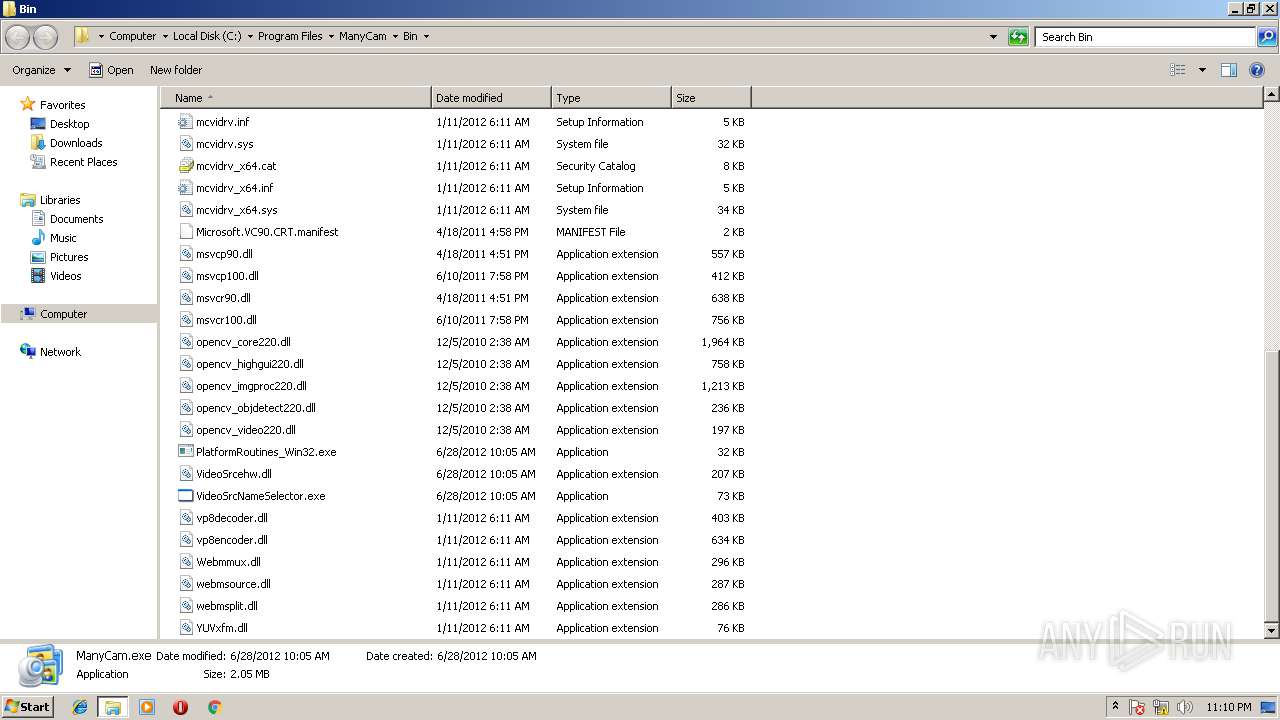Select the VideoSrcehw.dll file name
1280x720 pixels.
click(x=234, y=474)
